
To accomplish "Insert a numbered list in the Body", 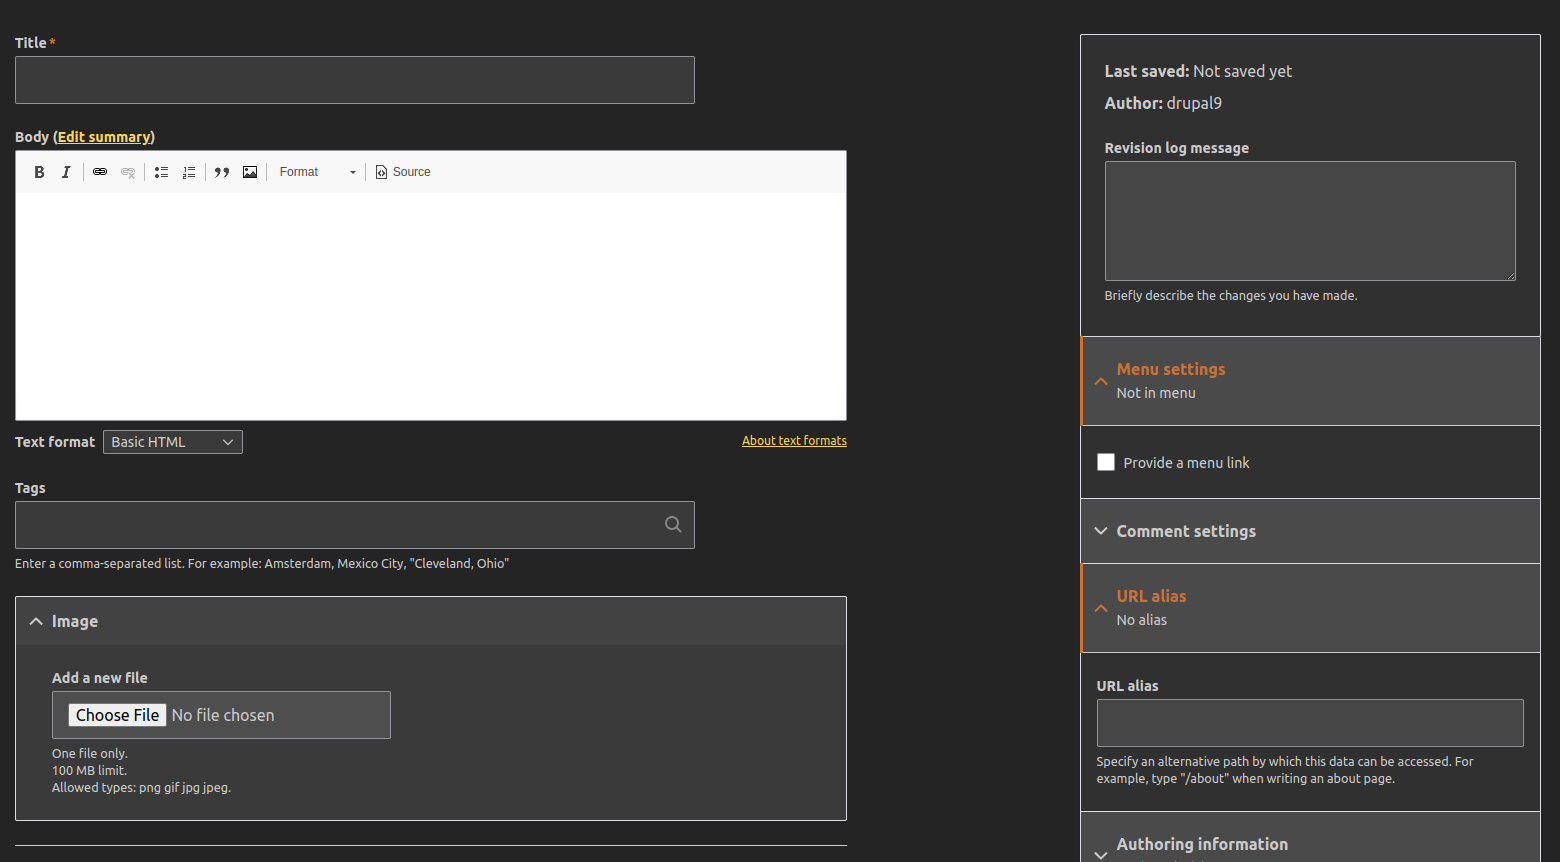I will point(189,171).
